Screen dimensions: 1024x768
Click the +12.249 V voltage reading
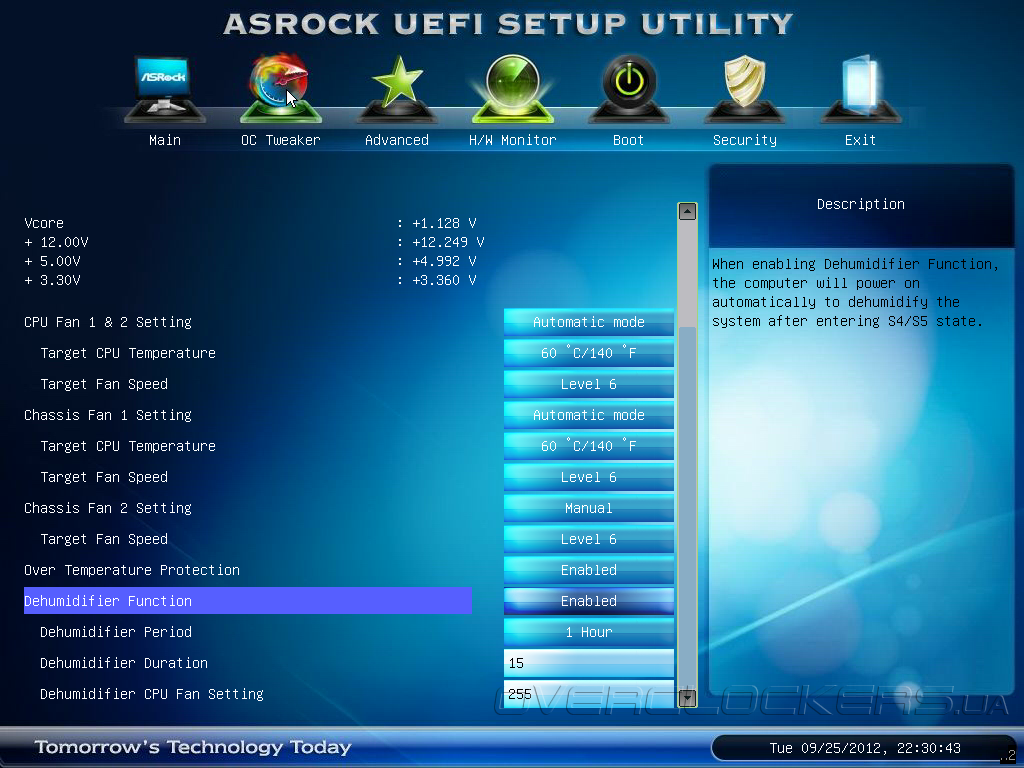(x=448, y=242)
